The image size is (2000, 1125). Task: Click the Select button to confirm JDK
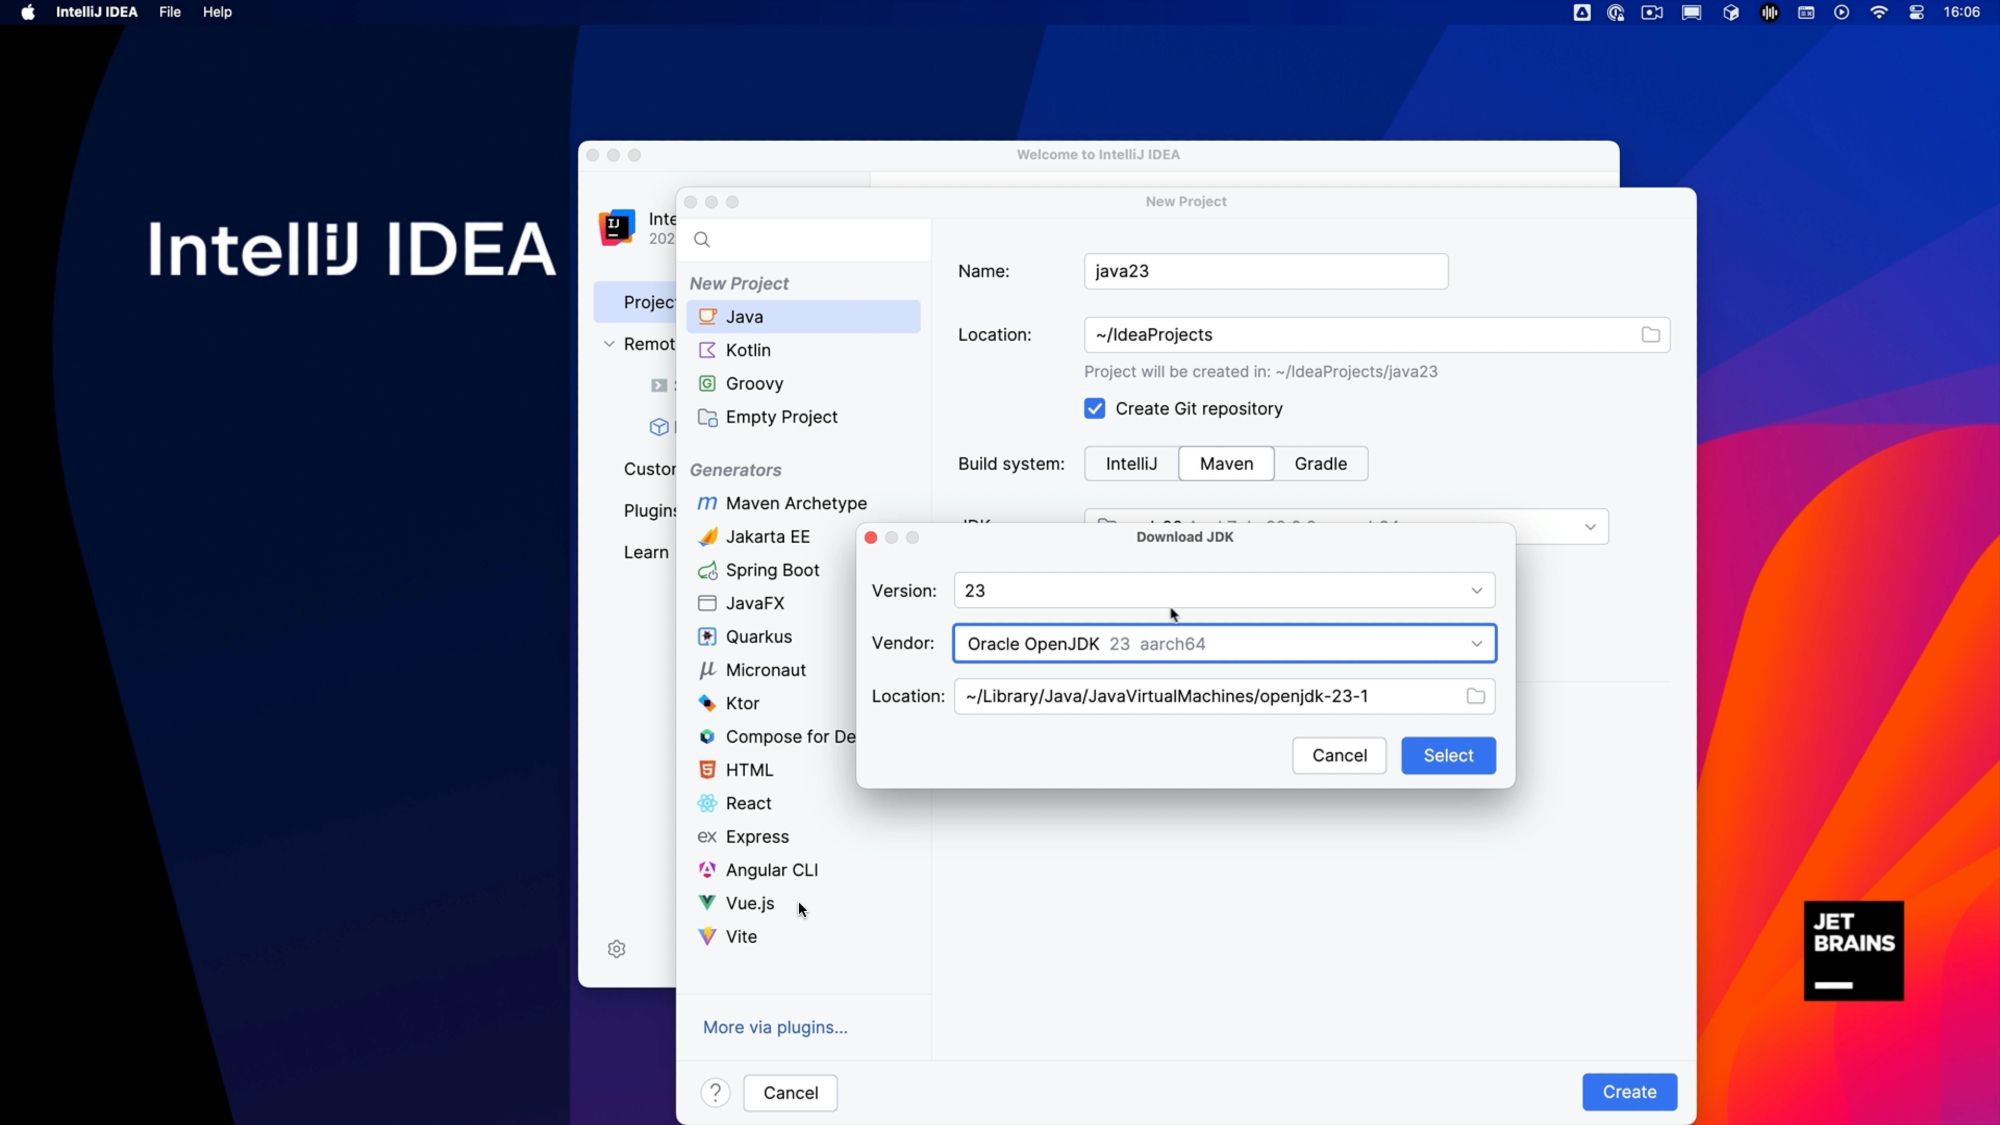tap(1448, 754)
